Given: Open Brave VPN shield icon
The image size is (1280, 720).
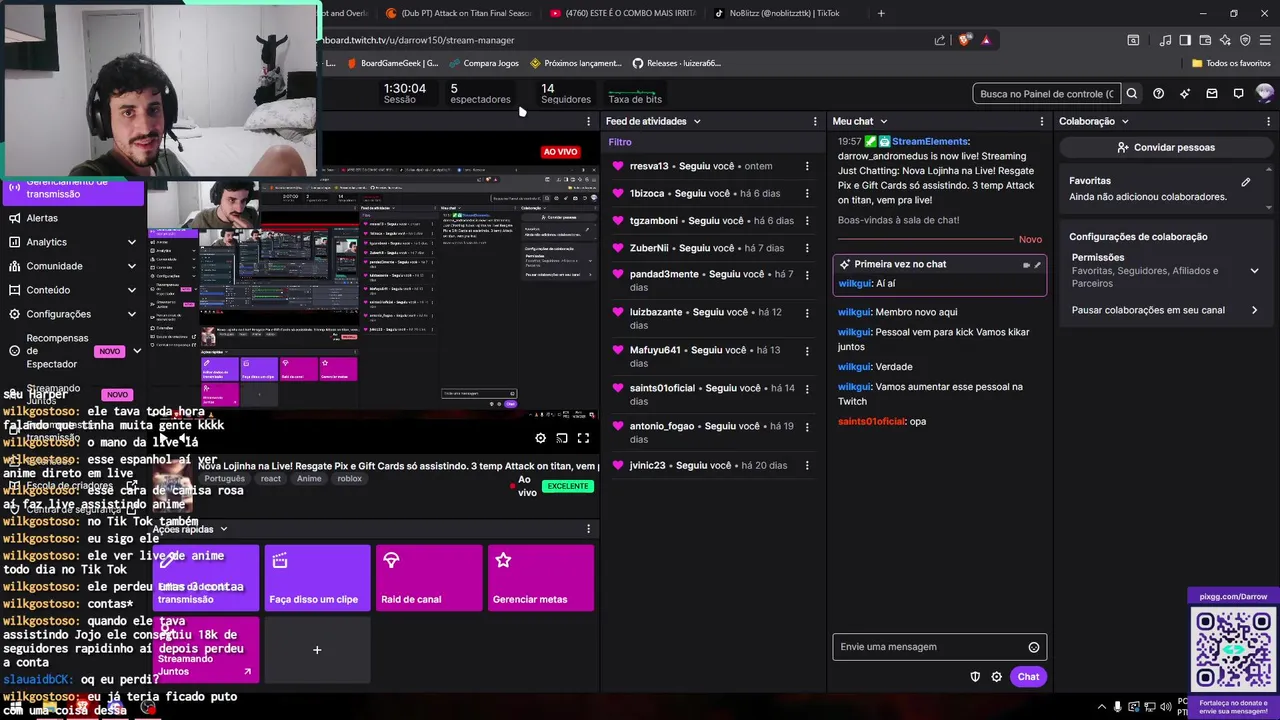Looking at the screenshot, I should click(x=1245, y=40).
